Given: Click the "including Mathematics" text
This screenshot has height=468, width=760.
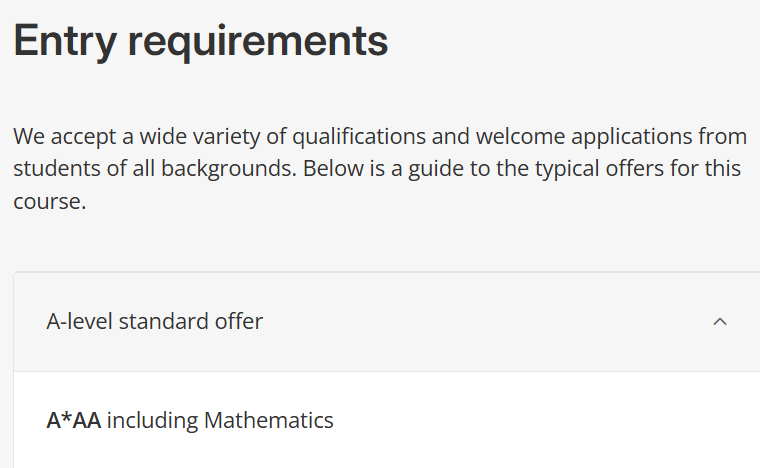Looking at the screenshot, I should click(220, 421).
